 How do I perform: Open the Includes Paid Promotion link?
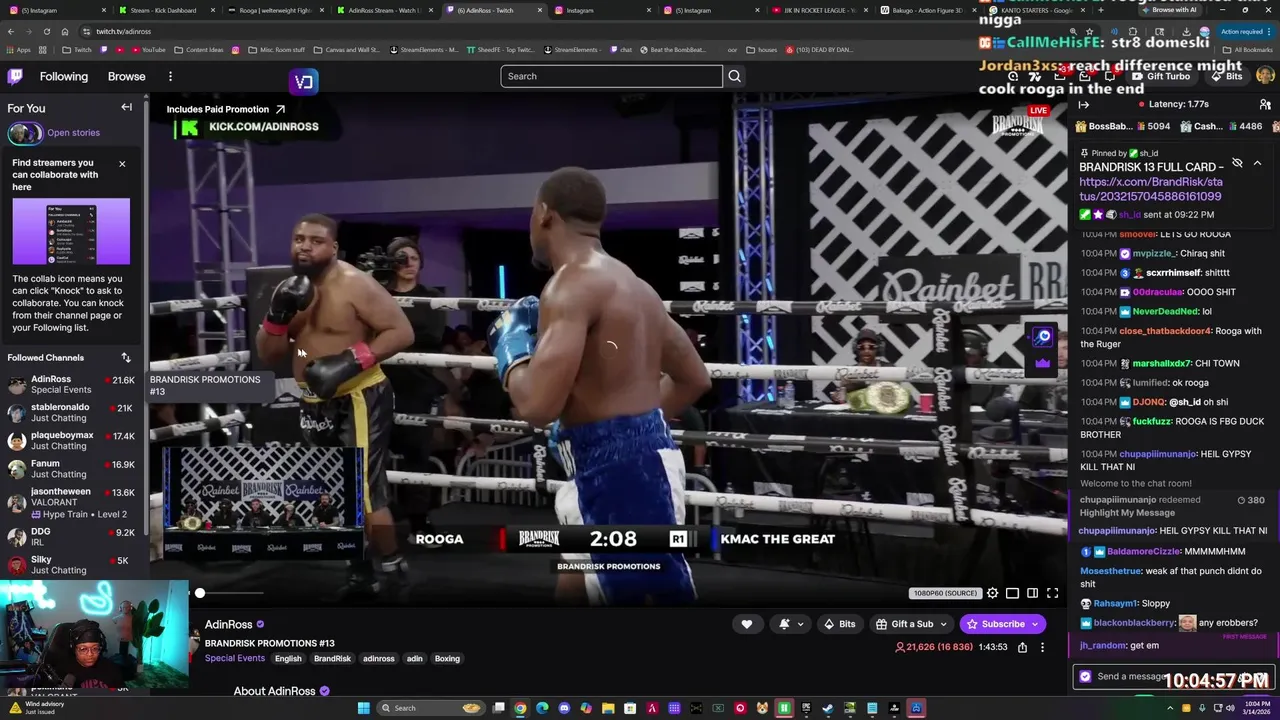(x=226, y=109)
